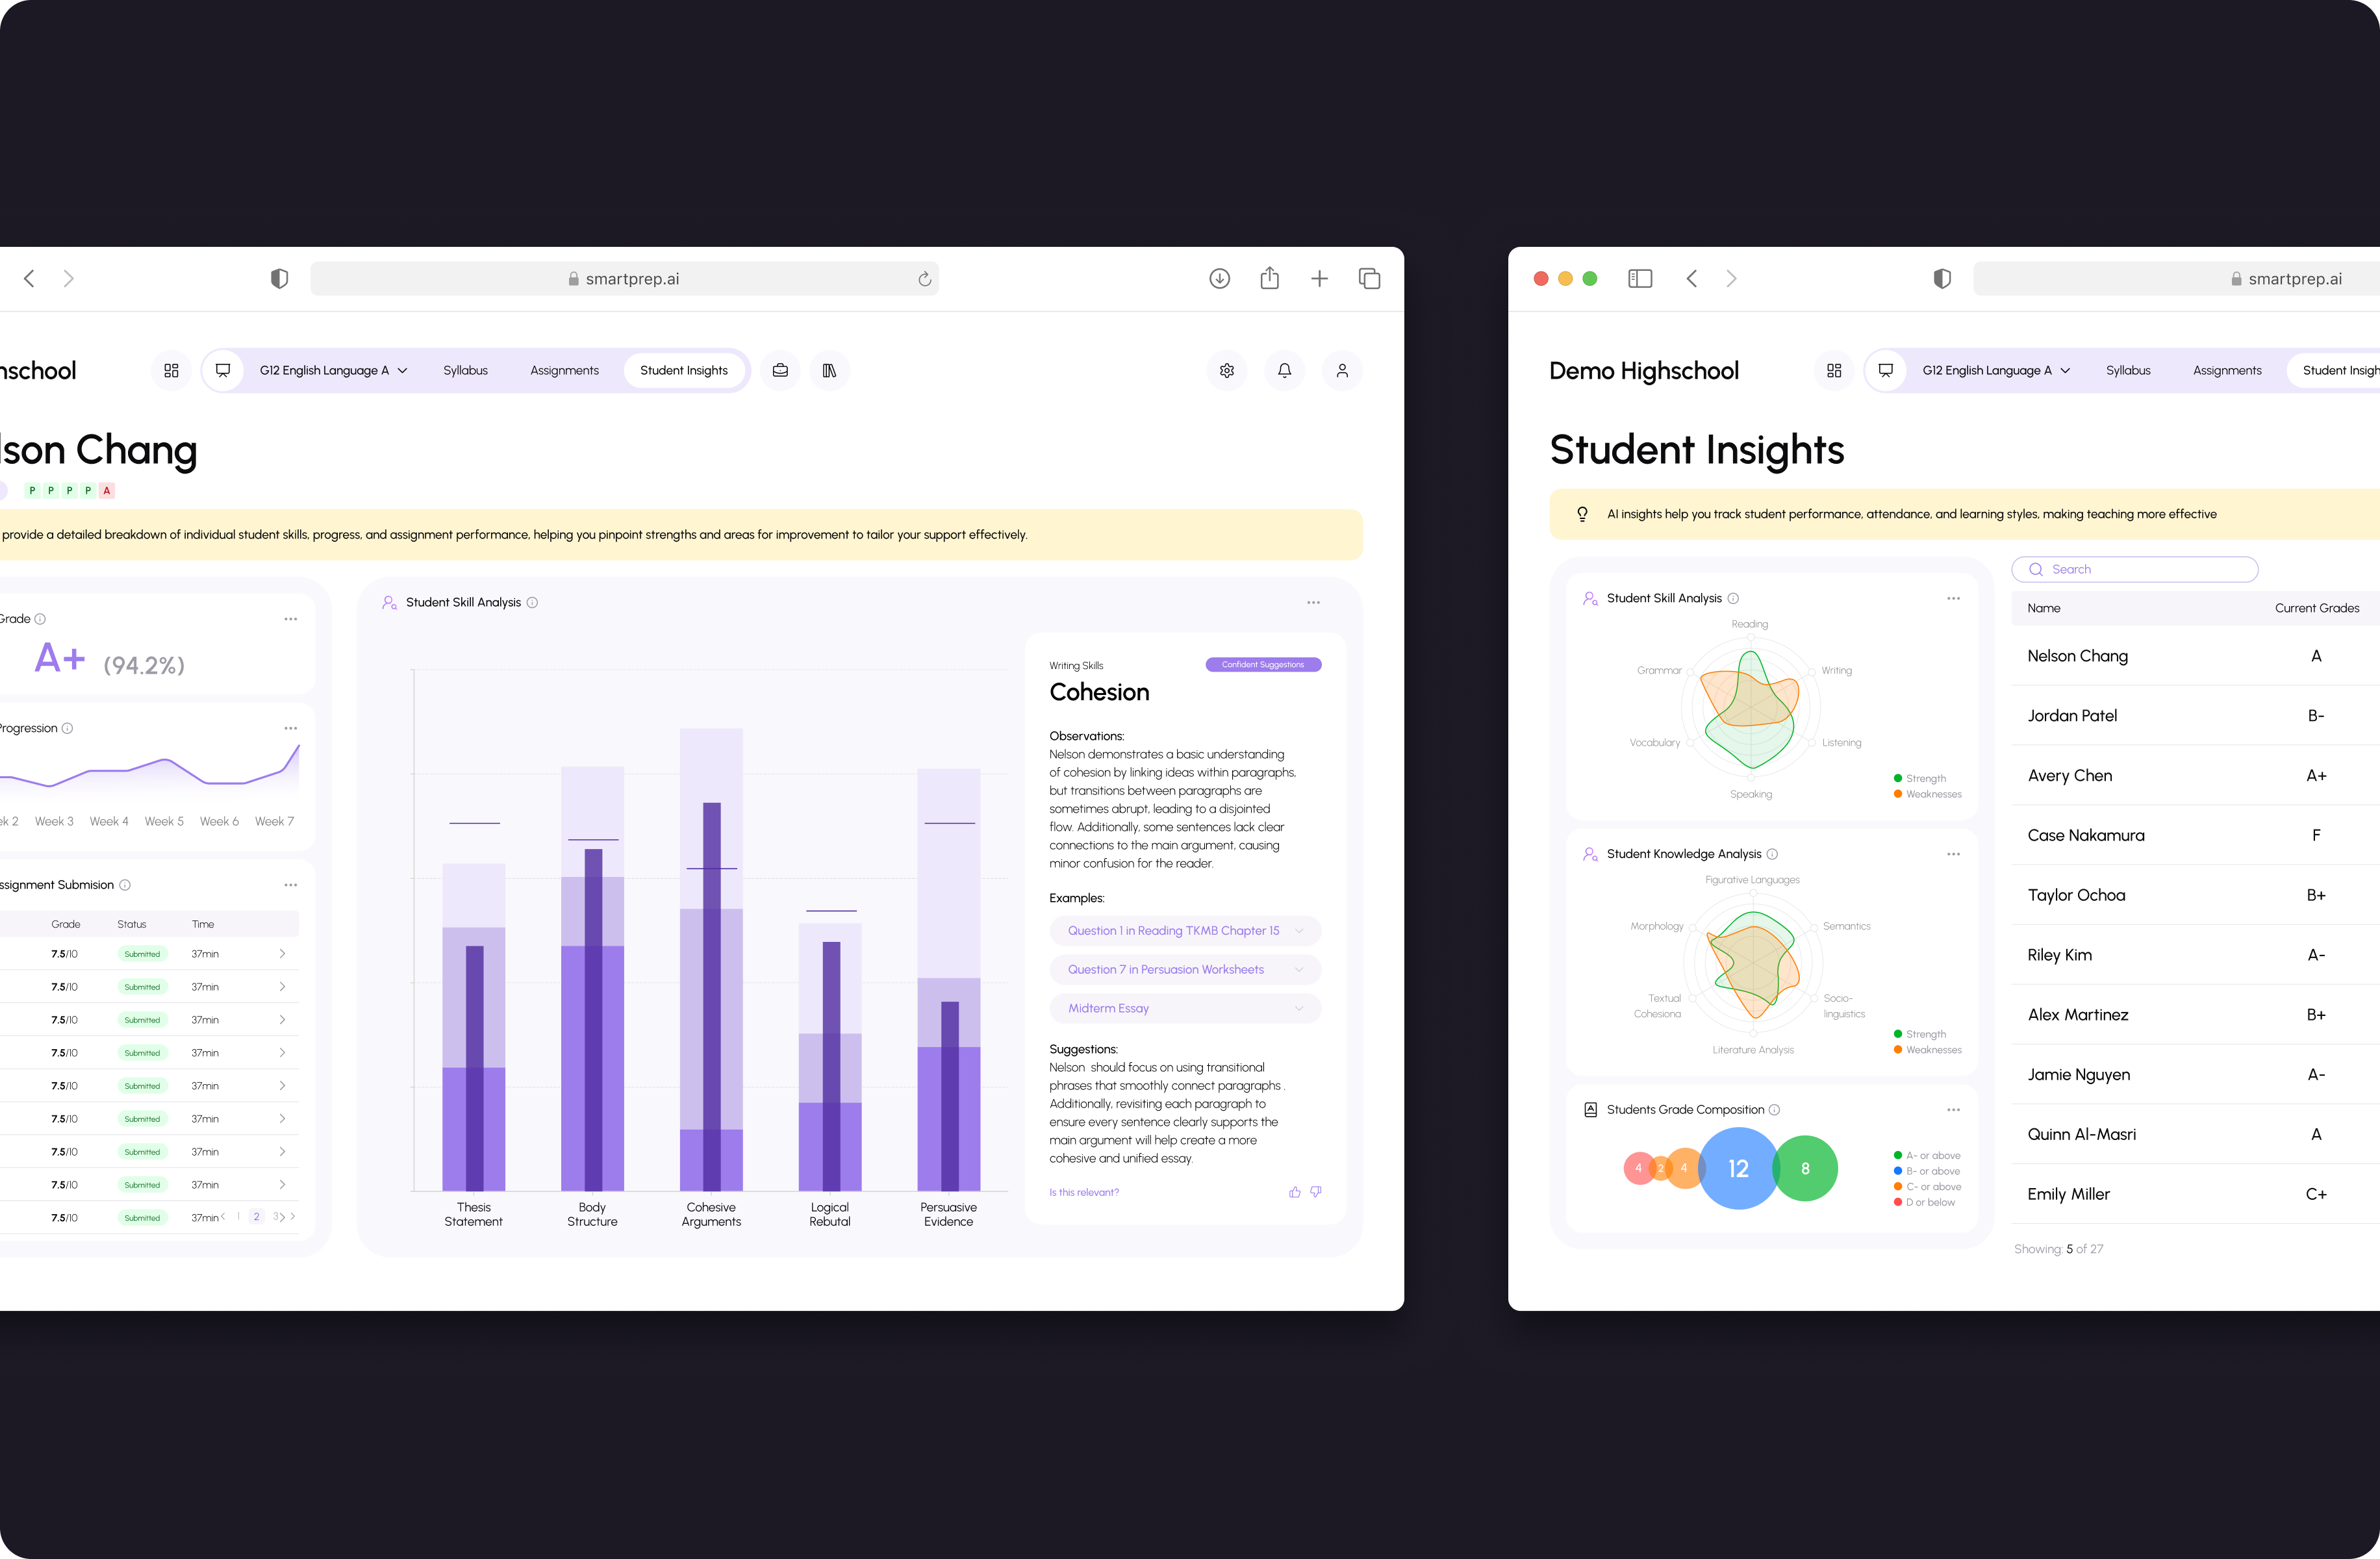Viewport: 2380px width, 1559px height.
Task: Open the three-dot menu on the Assignment Submission card
Action: point(290,885)
